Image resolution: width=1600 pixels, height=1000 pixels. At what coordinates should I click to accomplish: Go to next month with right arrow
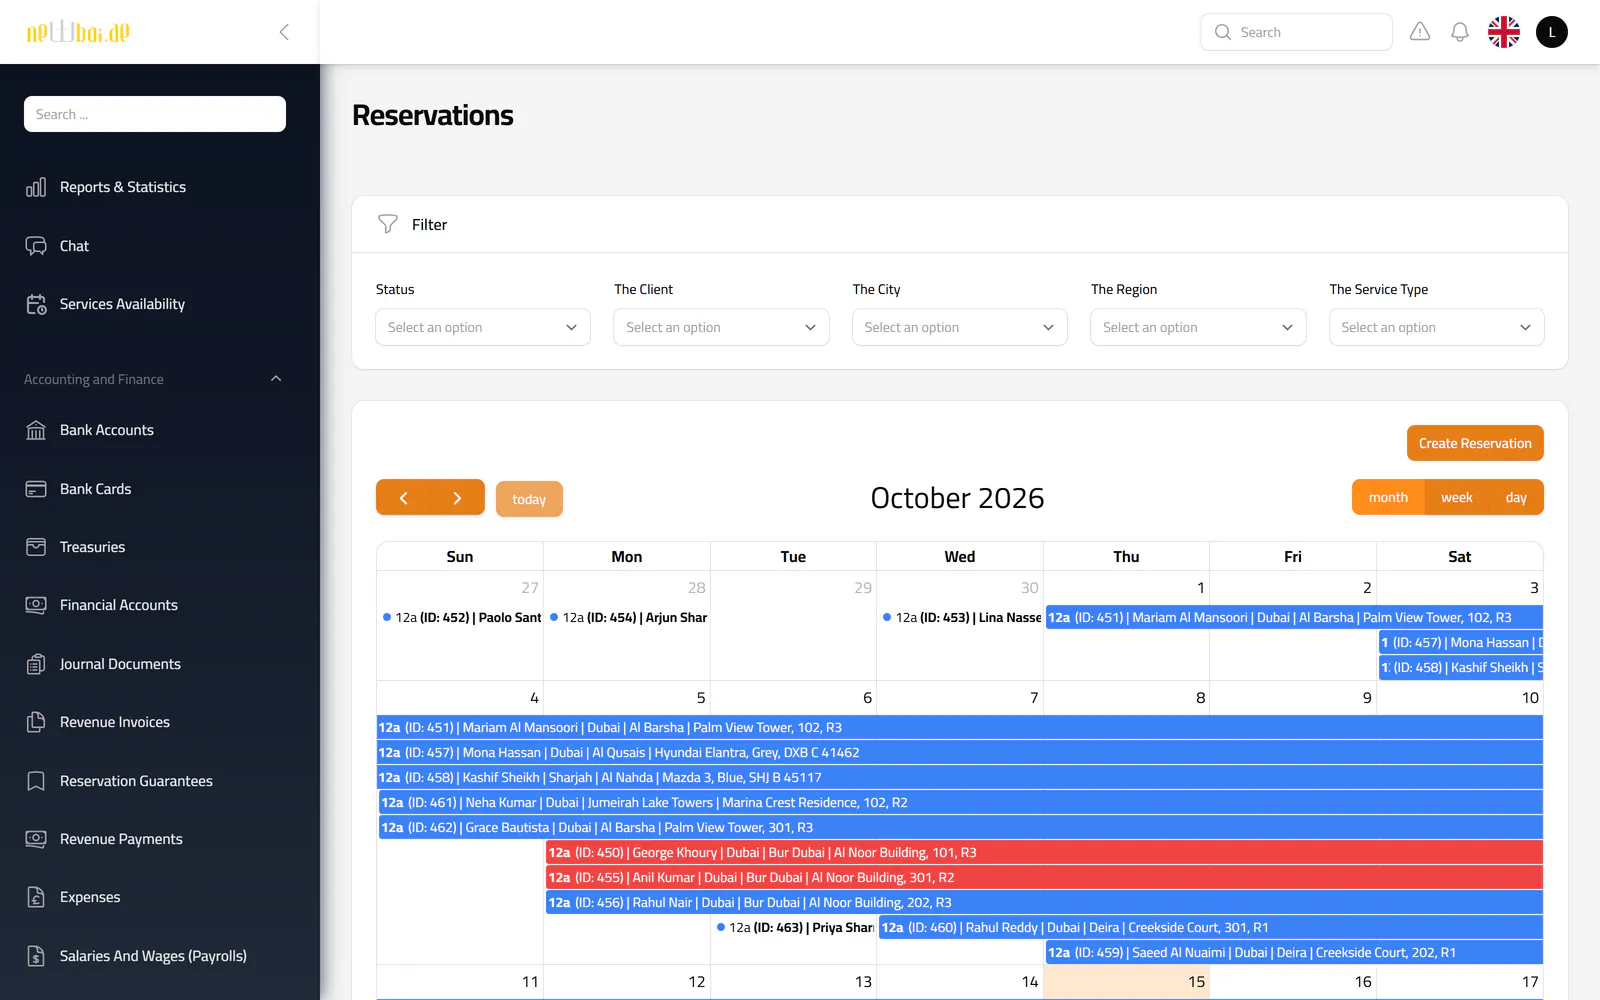pyautogui.click(x=457, y=498)
